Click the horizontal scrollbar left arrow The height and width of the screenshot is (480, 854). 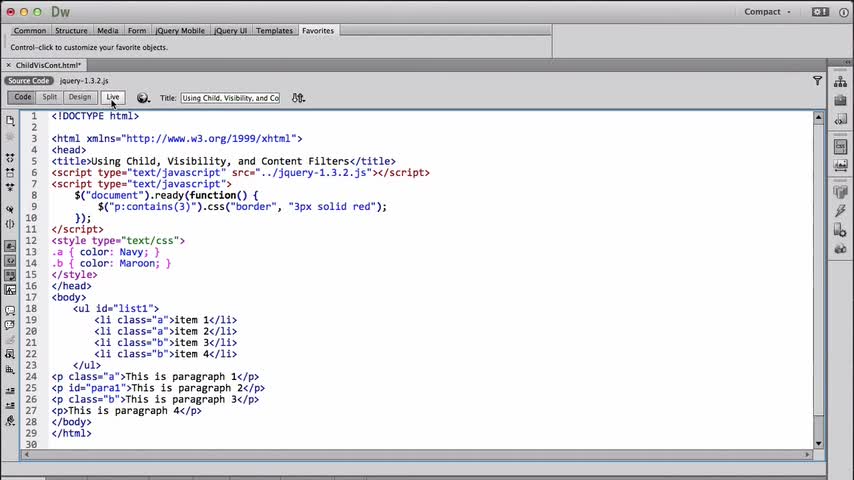26,454
